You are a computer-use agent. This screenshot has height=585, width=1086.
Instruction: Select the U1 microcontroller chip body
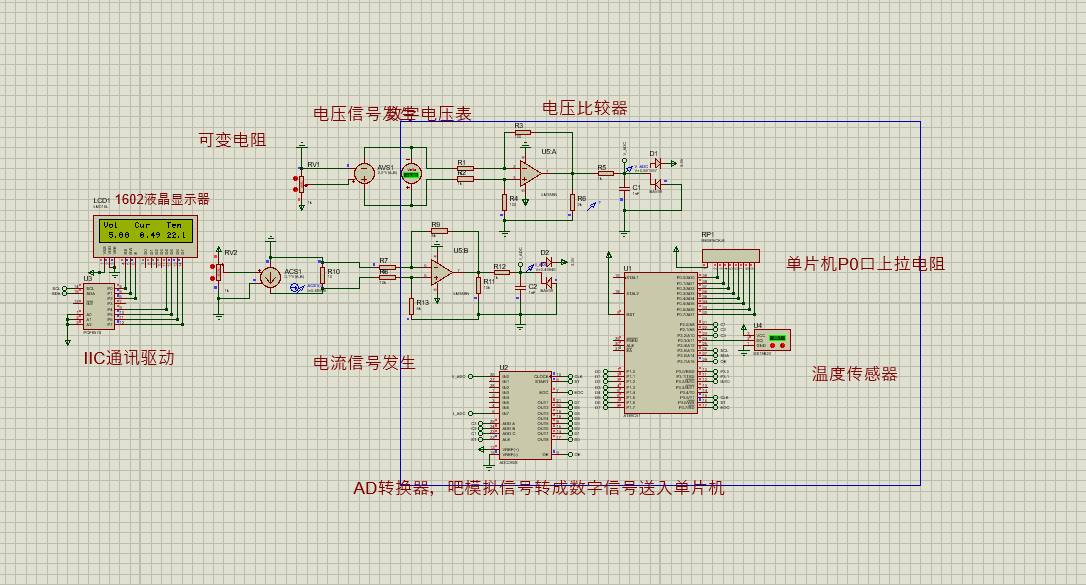660,343
